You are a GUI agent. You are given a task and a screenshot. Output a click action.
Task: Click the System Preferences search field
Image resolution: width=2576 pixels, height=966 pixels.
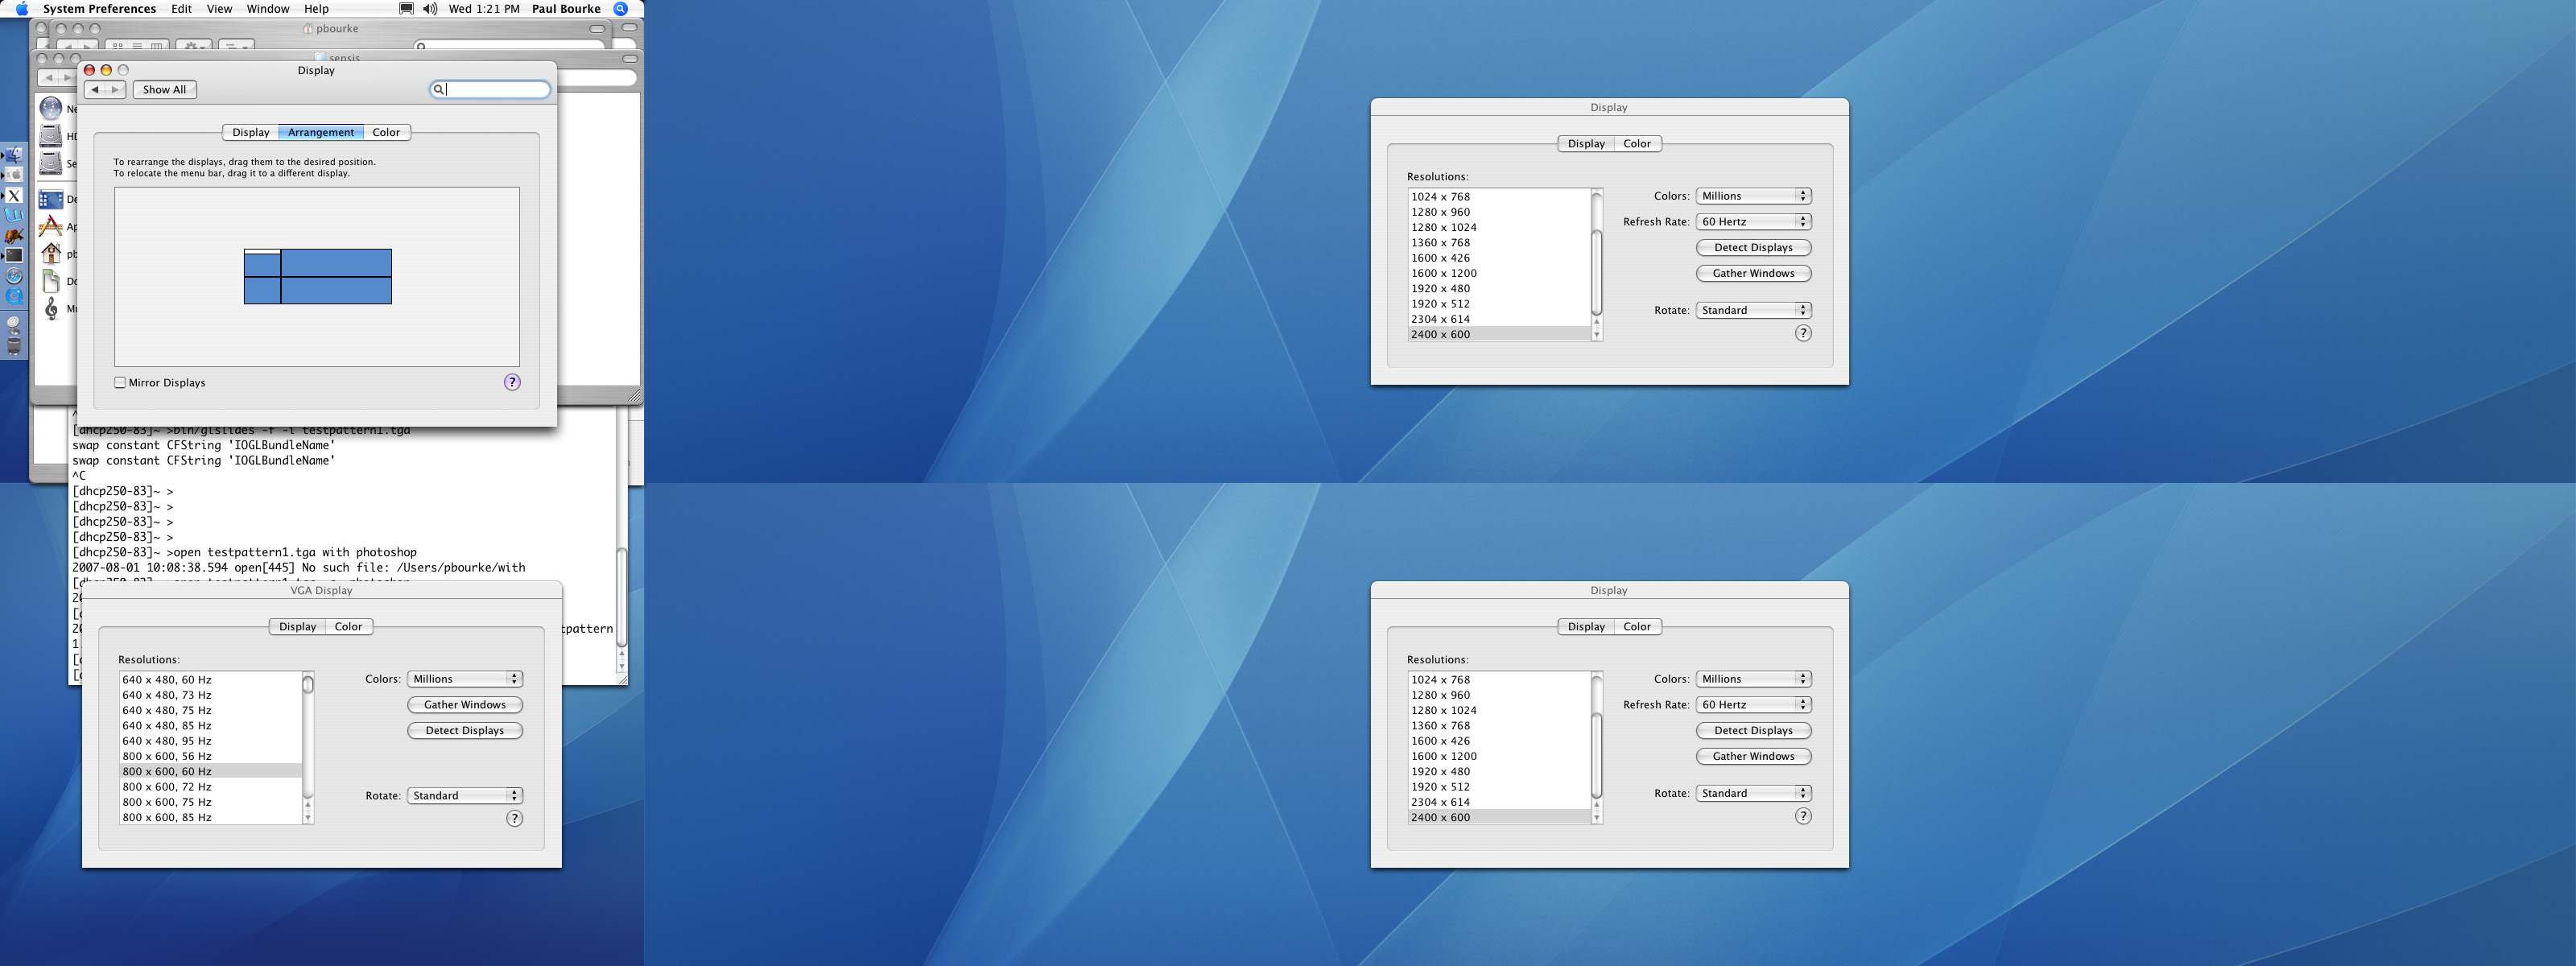click(490, 90)
